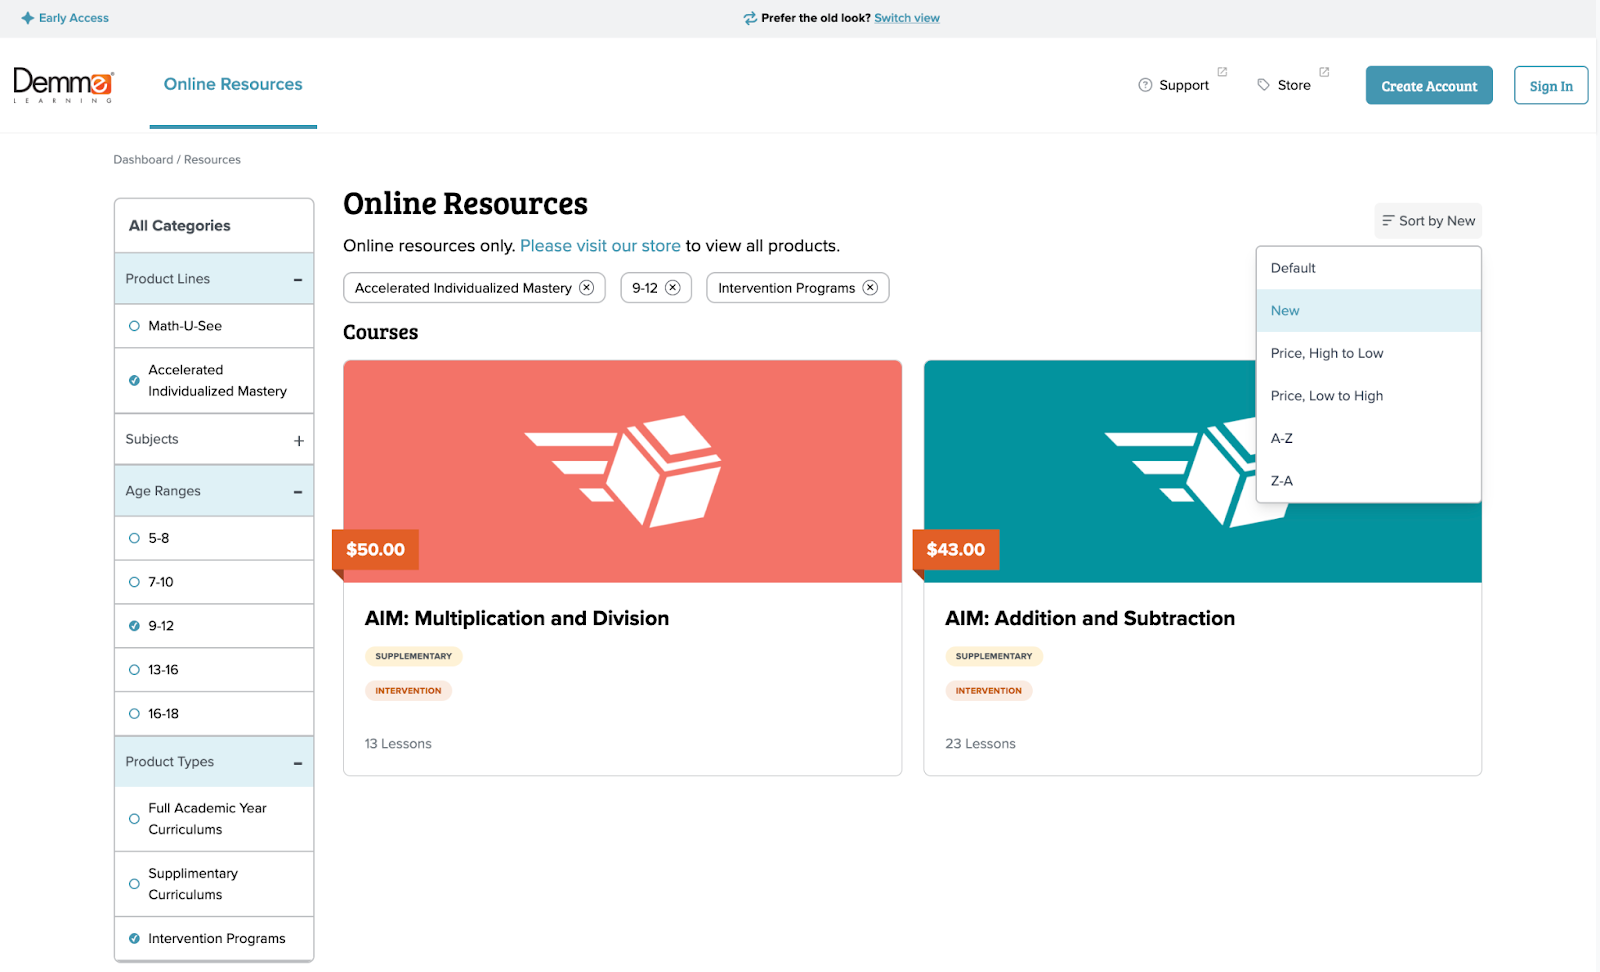Click Please visit our store link
The height and width of the screenshot is (972, 1600).
[600, 246]
